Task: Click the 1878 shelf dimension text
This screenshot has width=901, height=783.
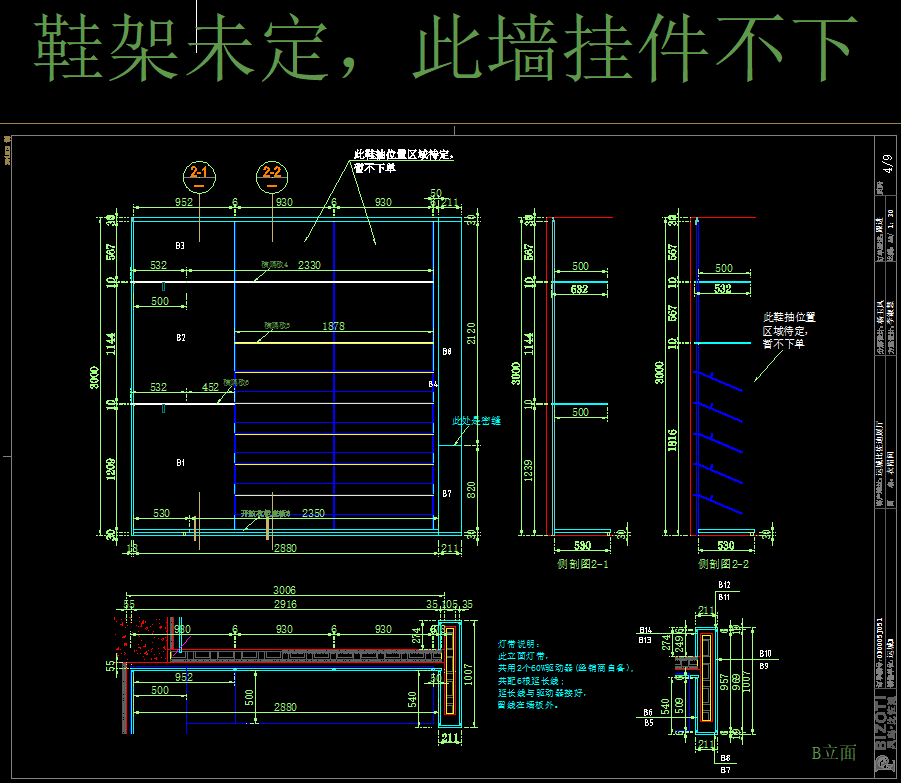Action: (333, 326)
